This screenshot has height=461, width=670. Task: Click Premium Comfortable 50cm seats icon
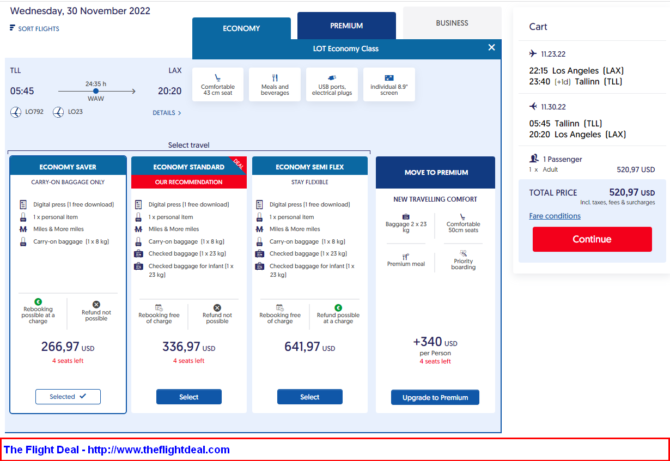pyautogui.click(x=463, y=217)
